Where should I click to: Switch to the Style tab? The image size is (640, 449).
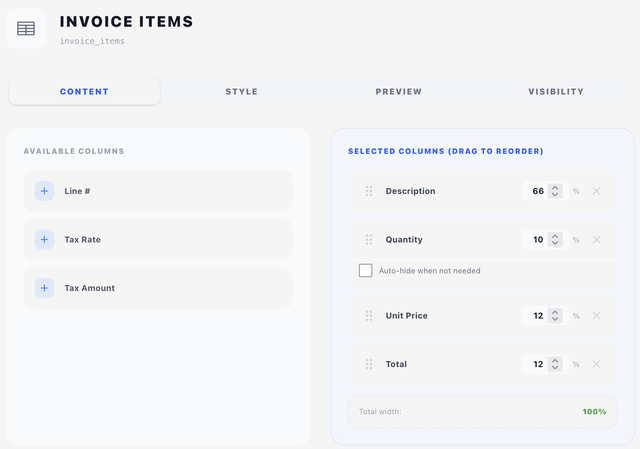pyautogui.click(x=242, y=91)
